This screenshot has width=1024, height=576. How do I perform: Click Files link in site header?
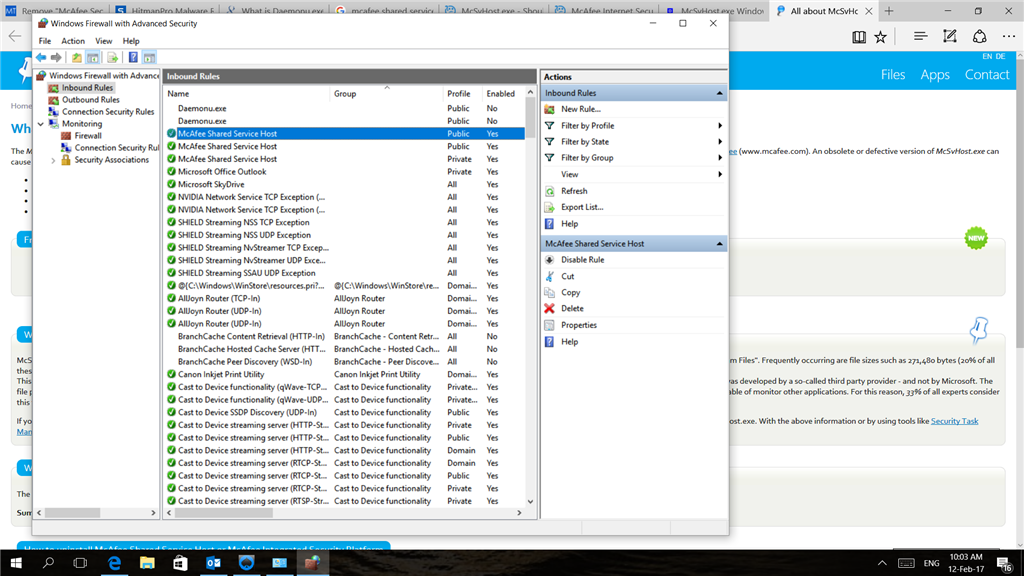[x=893, y=74]
